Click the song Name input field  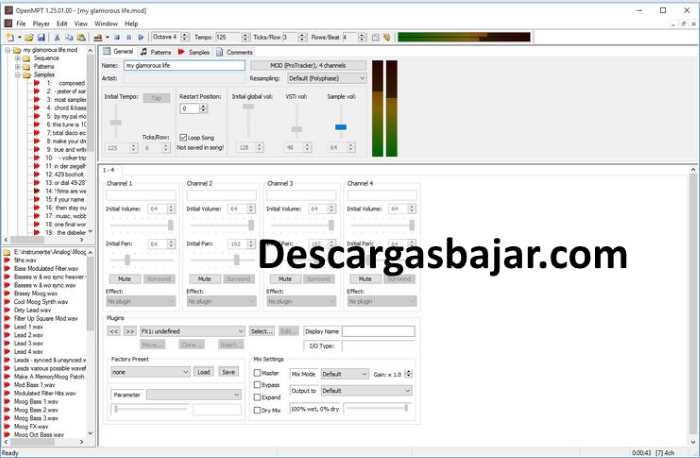[184, 66]
